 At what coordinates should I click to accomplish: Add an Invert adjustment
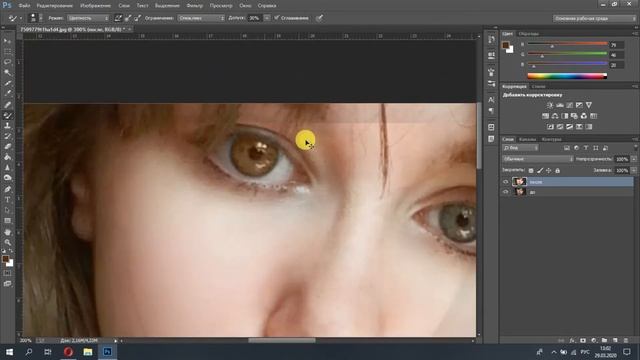tap(550, 127)
